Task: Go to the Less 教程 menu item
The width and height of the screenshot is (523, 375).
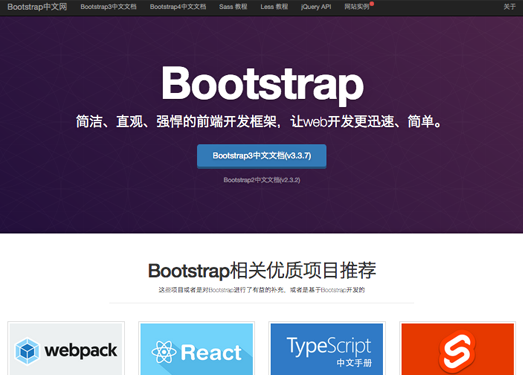Action: (274, 7)
